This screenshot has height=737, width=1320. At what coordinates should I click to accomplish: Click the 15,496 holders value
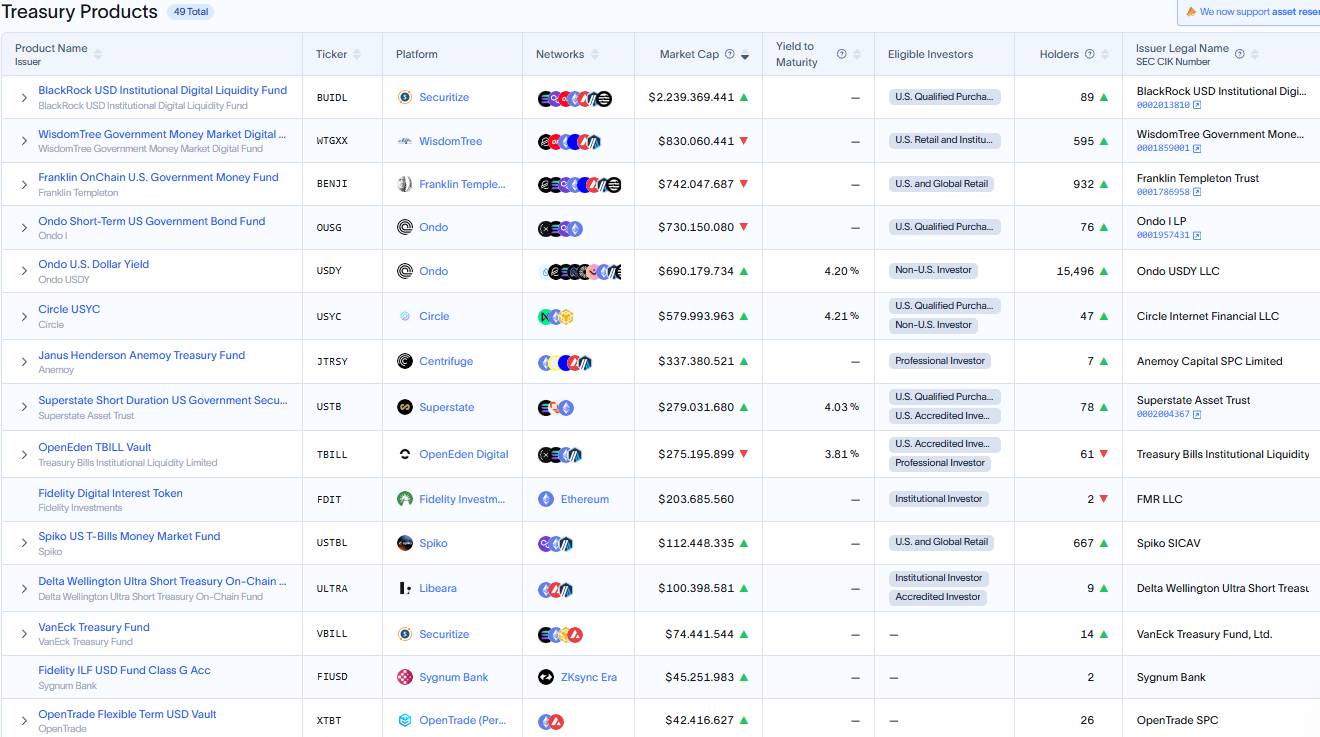click(x=1075, y=271)
